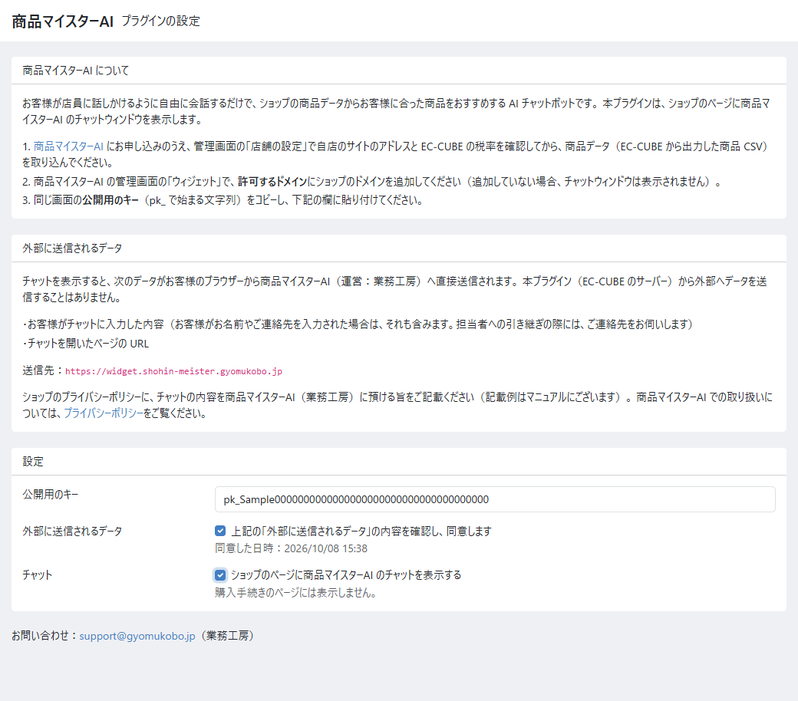Image resolution: width=798 pixels, height=701 pixels.
Task: Click the 商品マイスターAI について section header
Action: tap(75, 71)
